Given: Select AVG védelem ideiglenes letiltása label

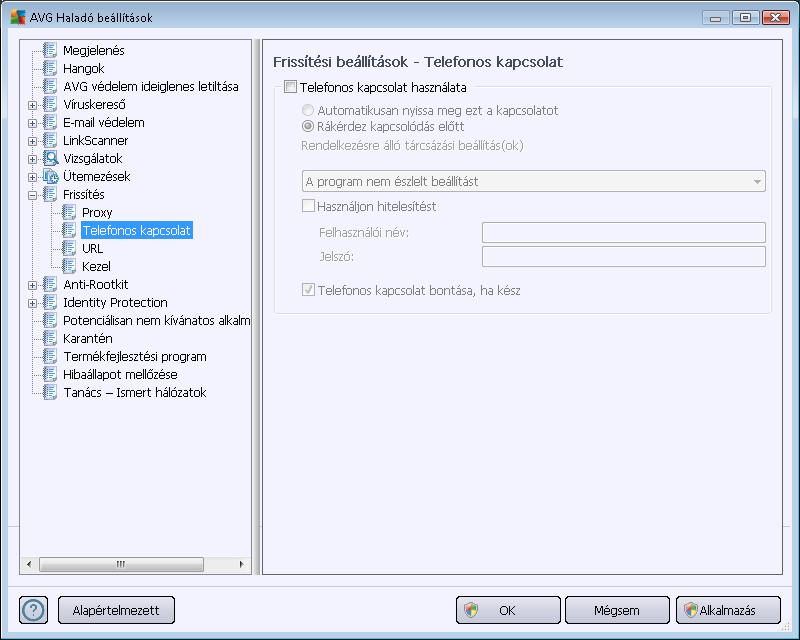Looking at the screenshot, I should coord(151,86).
